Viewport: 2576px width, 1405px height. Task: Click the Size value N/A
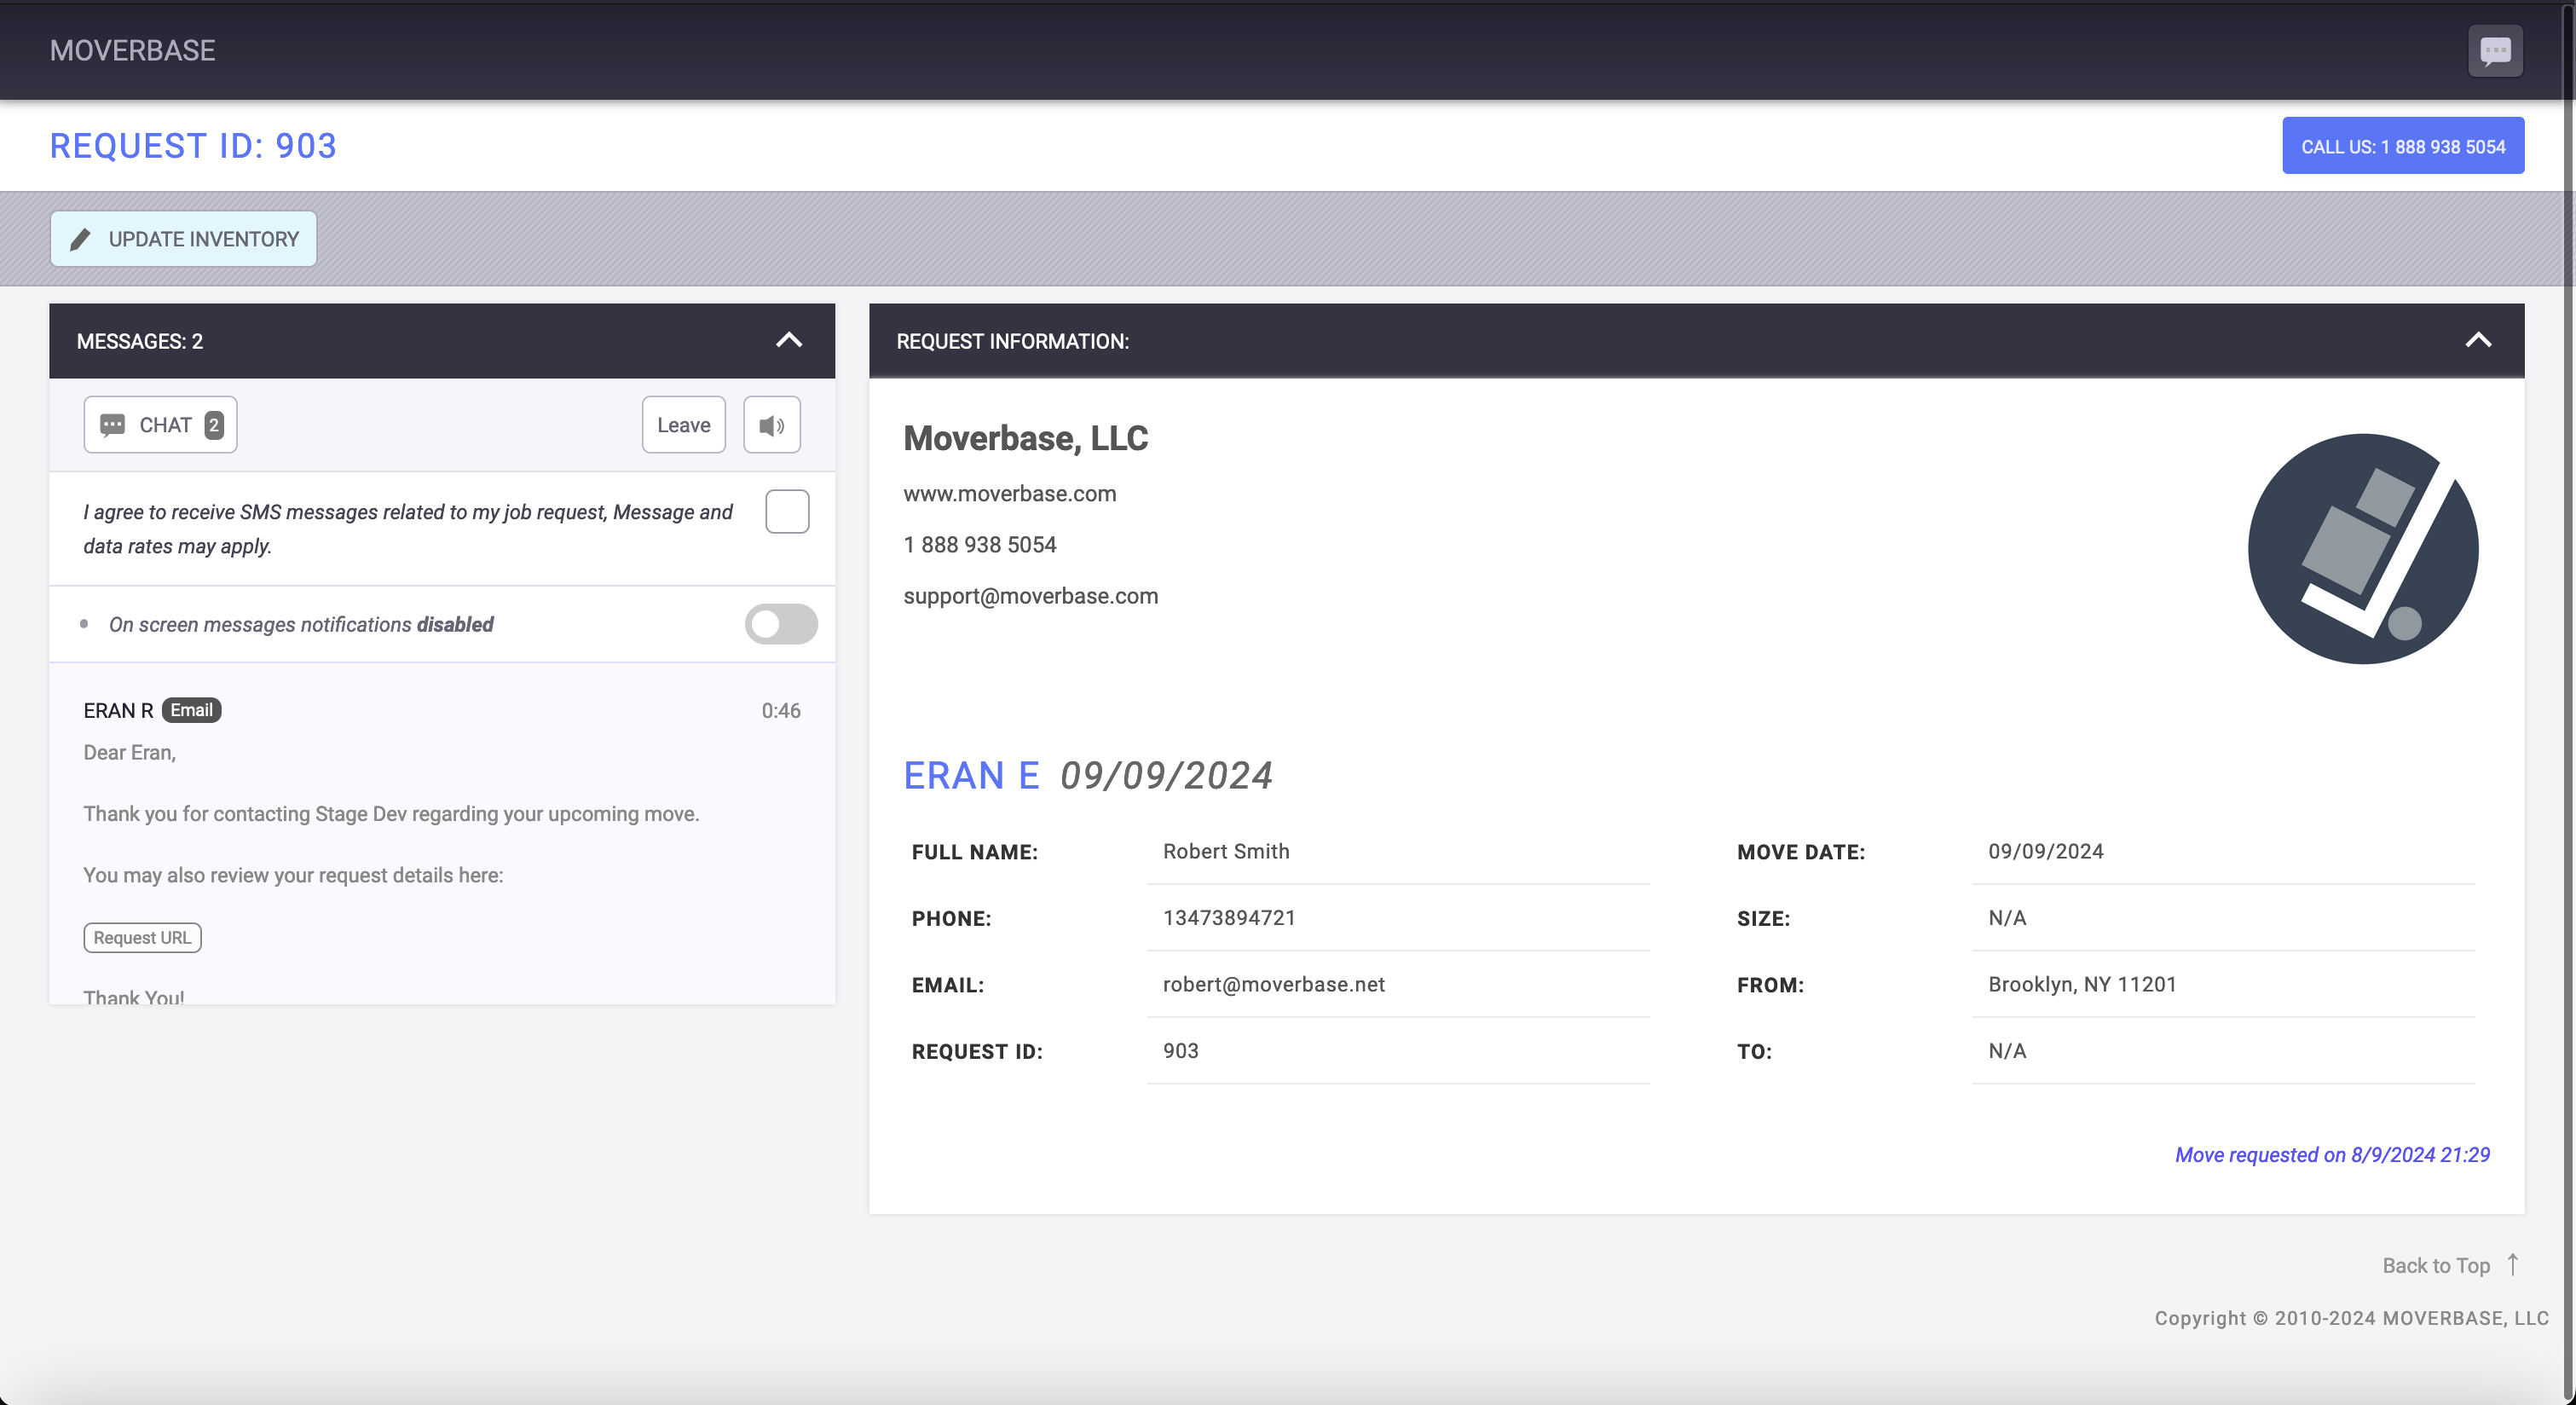2007,918
